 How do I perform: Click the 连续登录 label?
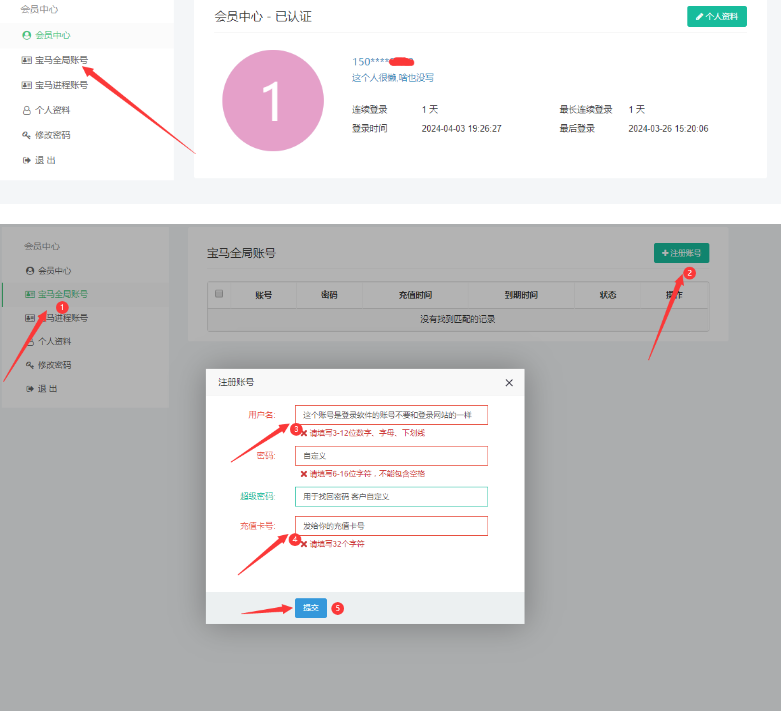tap(370, 110)
